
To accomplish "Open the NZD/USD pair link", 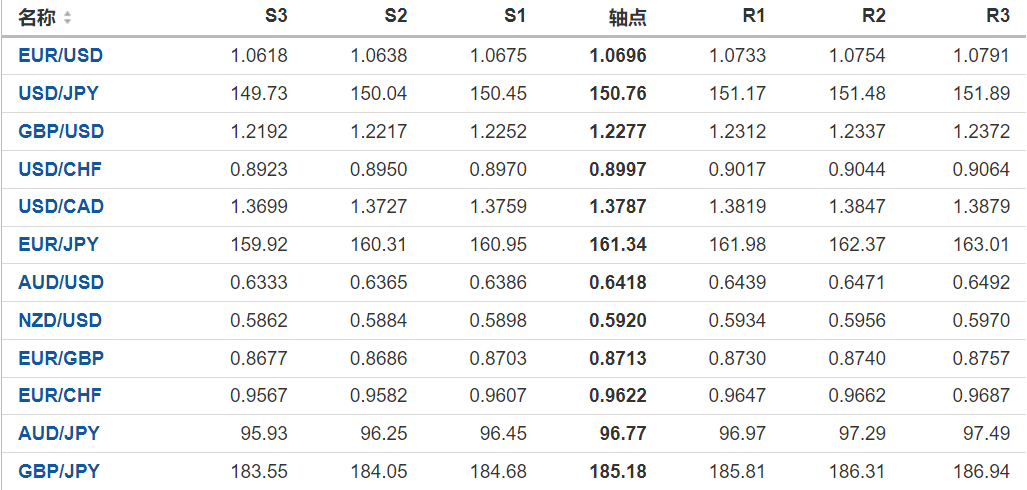I will [60, 320].
